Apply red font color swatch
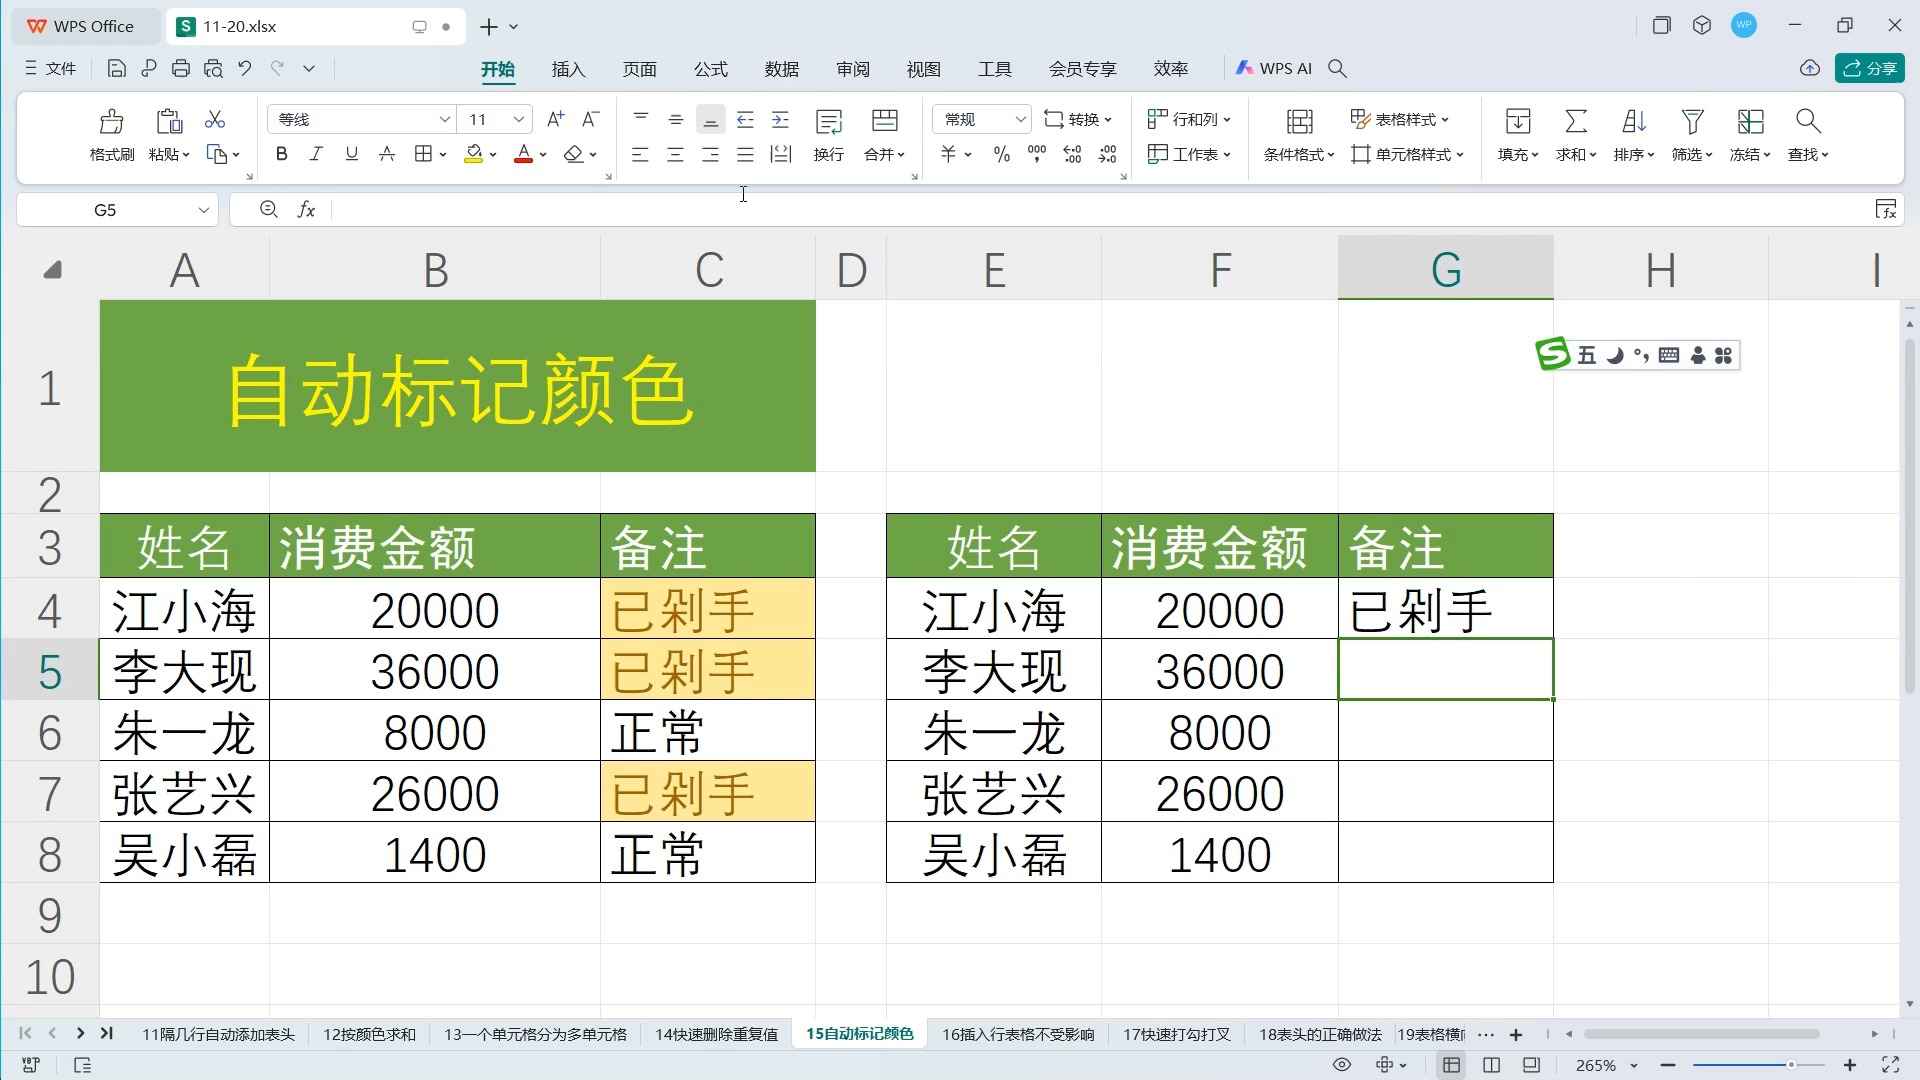Viewport: 1920px width, 1080px height. click(x=523, y=154)
